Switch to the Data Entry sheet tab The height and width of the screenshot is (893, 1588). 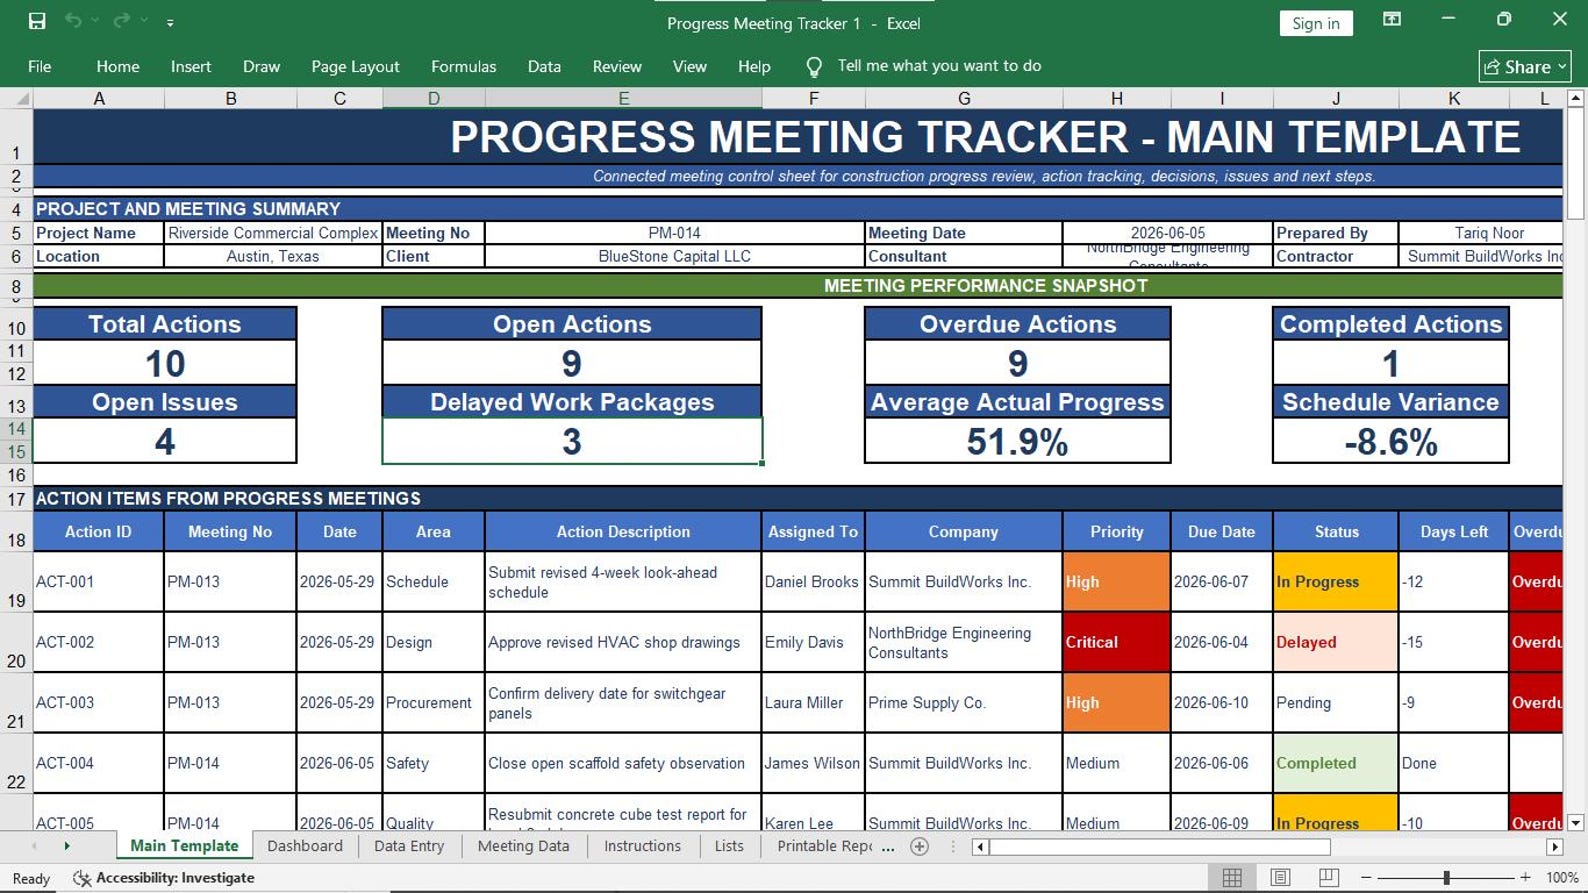(x=409, y=846)
